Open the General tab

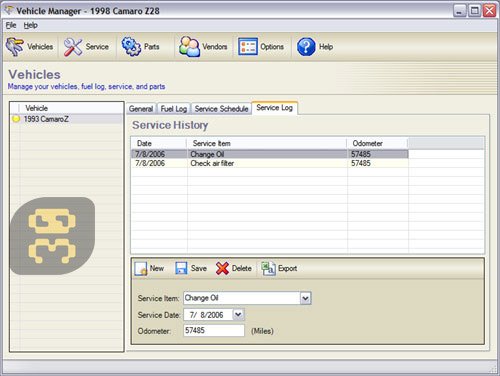(x=141, y=109)
